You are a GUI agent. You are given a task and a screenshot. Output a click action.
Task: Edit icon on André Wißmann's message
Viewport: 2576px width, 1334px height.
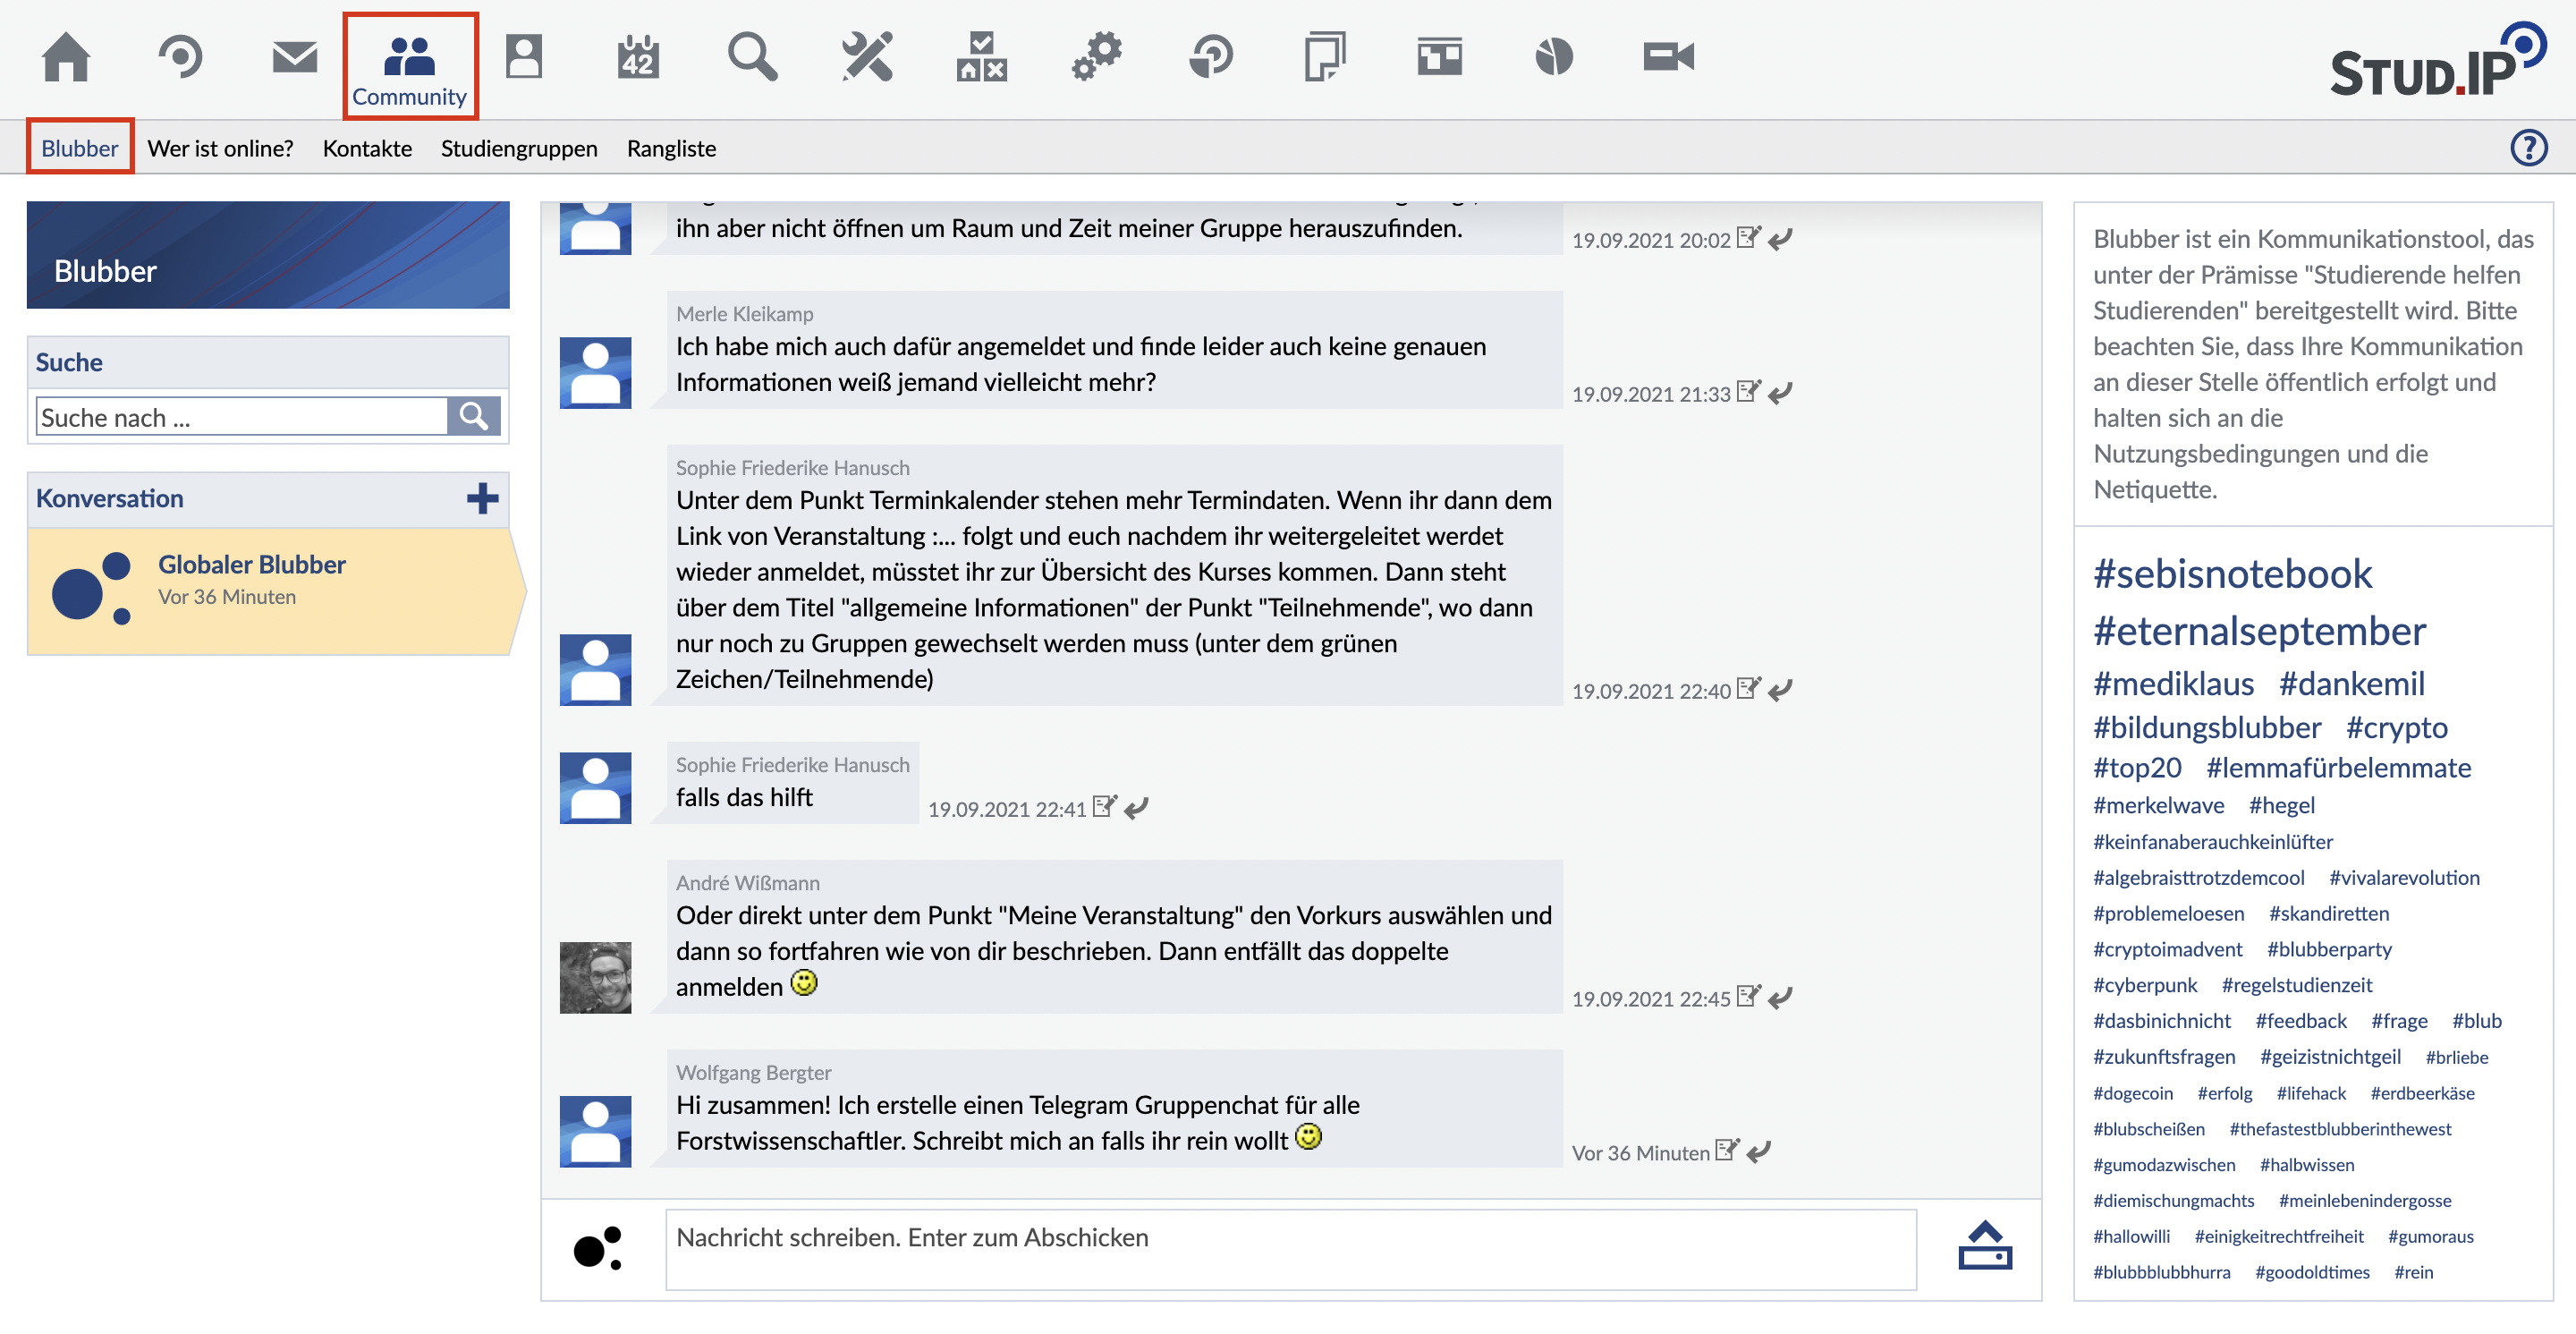click(x=1748, y=996)
